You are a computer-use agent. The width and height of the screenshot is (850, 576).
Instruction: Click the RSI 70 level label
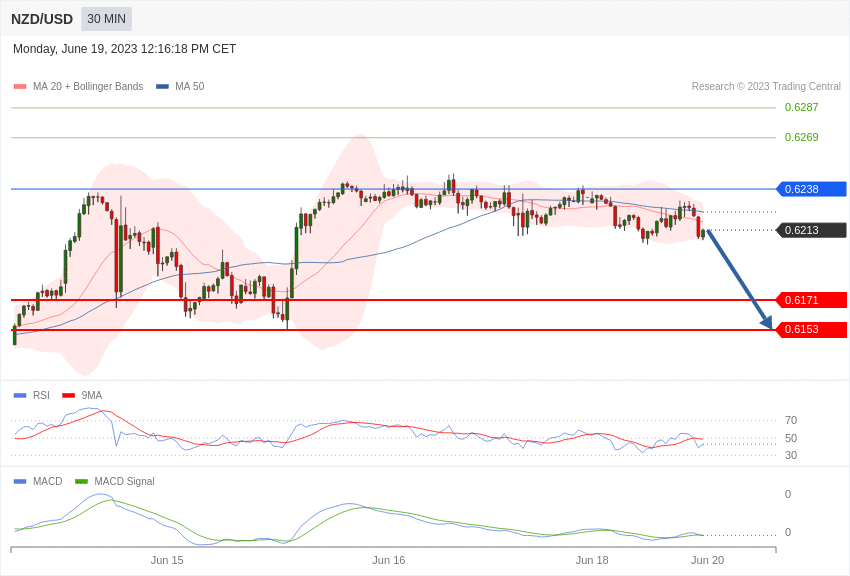791,420
